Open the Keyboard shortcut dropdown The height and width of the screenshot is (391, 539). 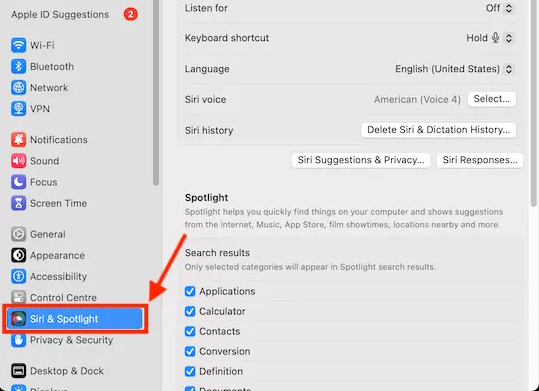click(x=509, y=37)
